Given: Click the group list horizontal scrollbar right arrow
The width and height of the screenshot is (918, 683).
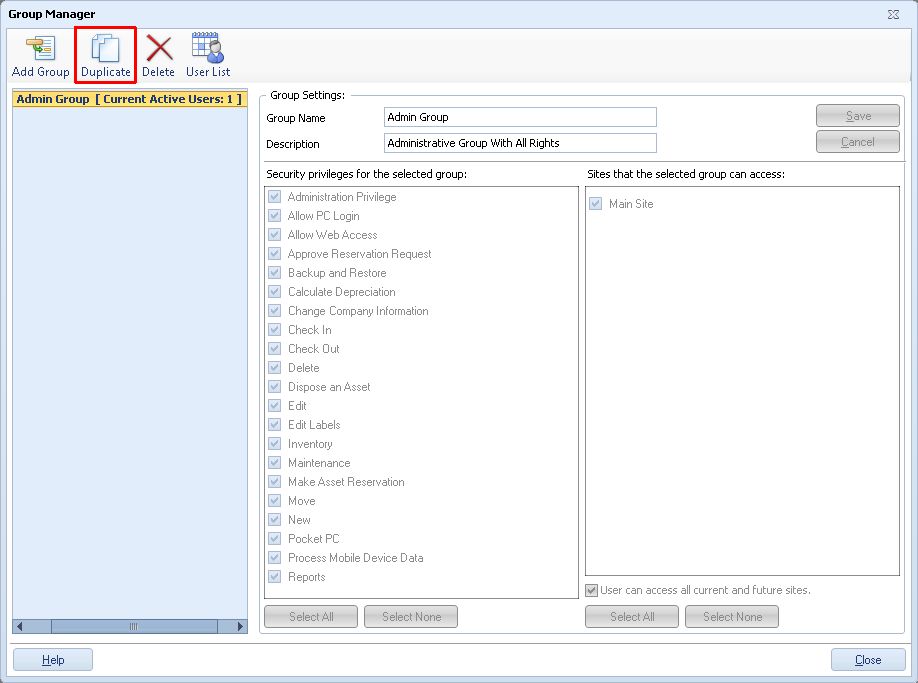Looking at the screenshot, I should 241,627.
